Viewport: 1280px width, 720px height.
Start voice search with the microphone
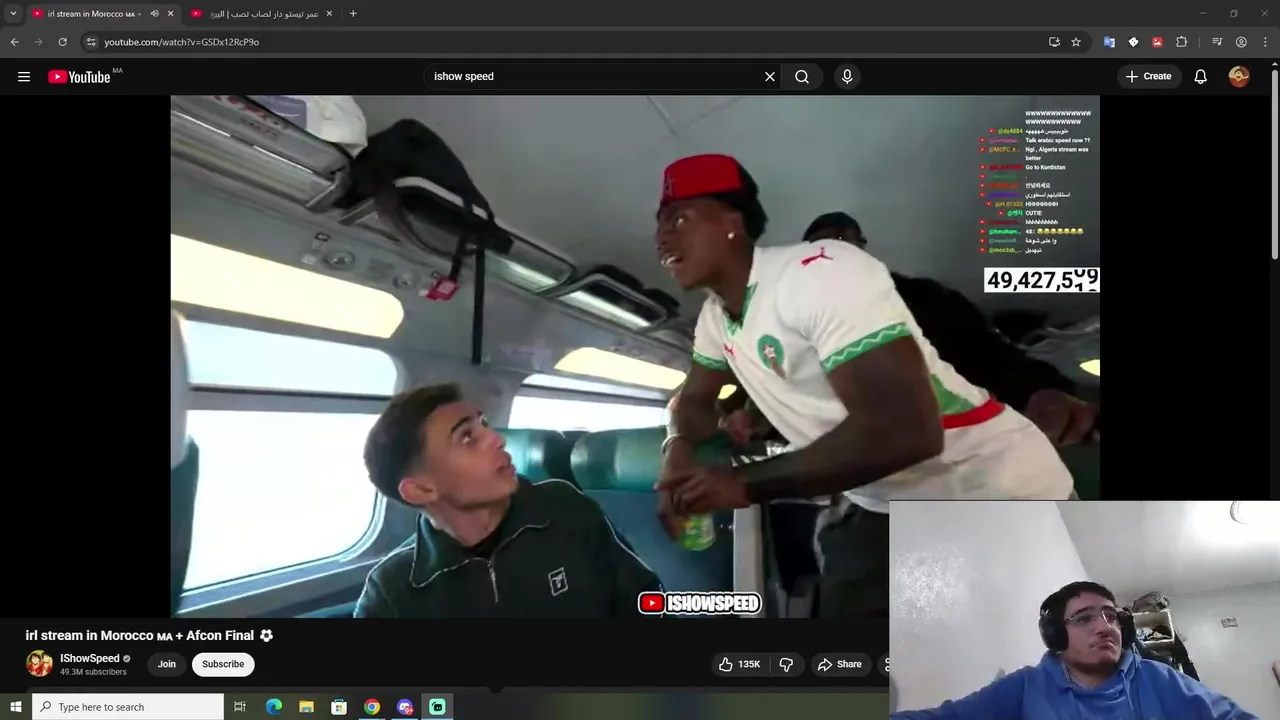click(847, 77)
